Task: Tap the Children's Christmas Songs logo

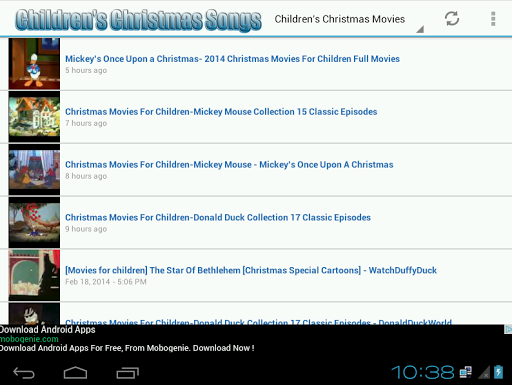Action: 138,19
